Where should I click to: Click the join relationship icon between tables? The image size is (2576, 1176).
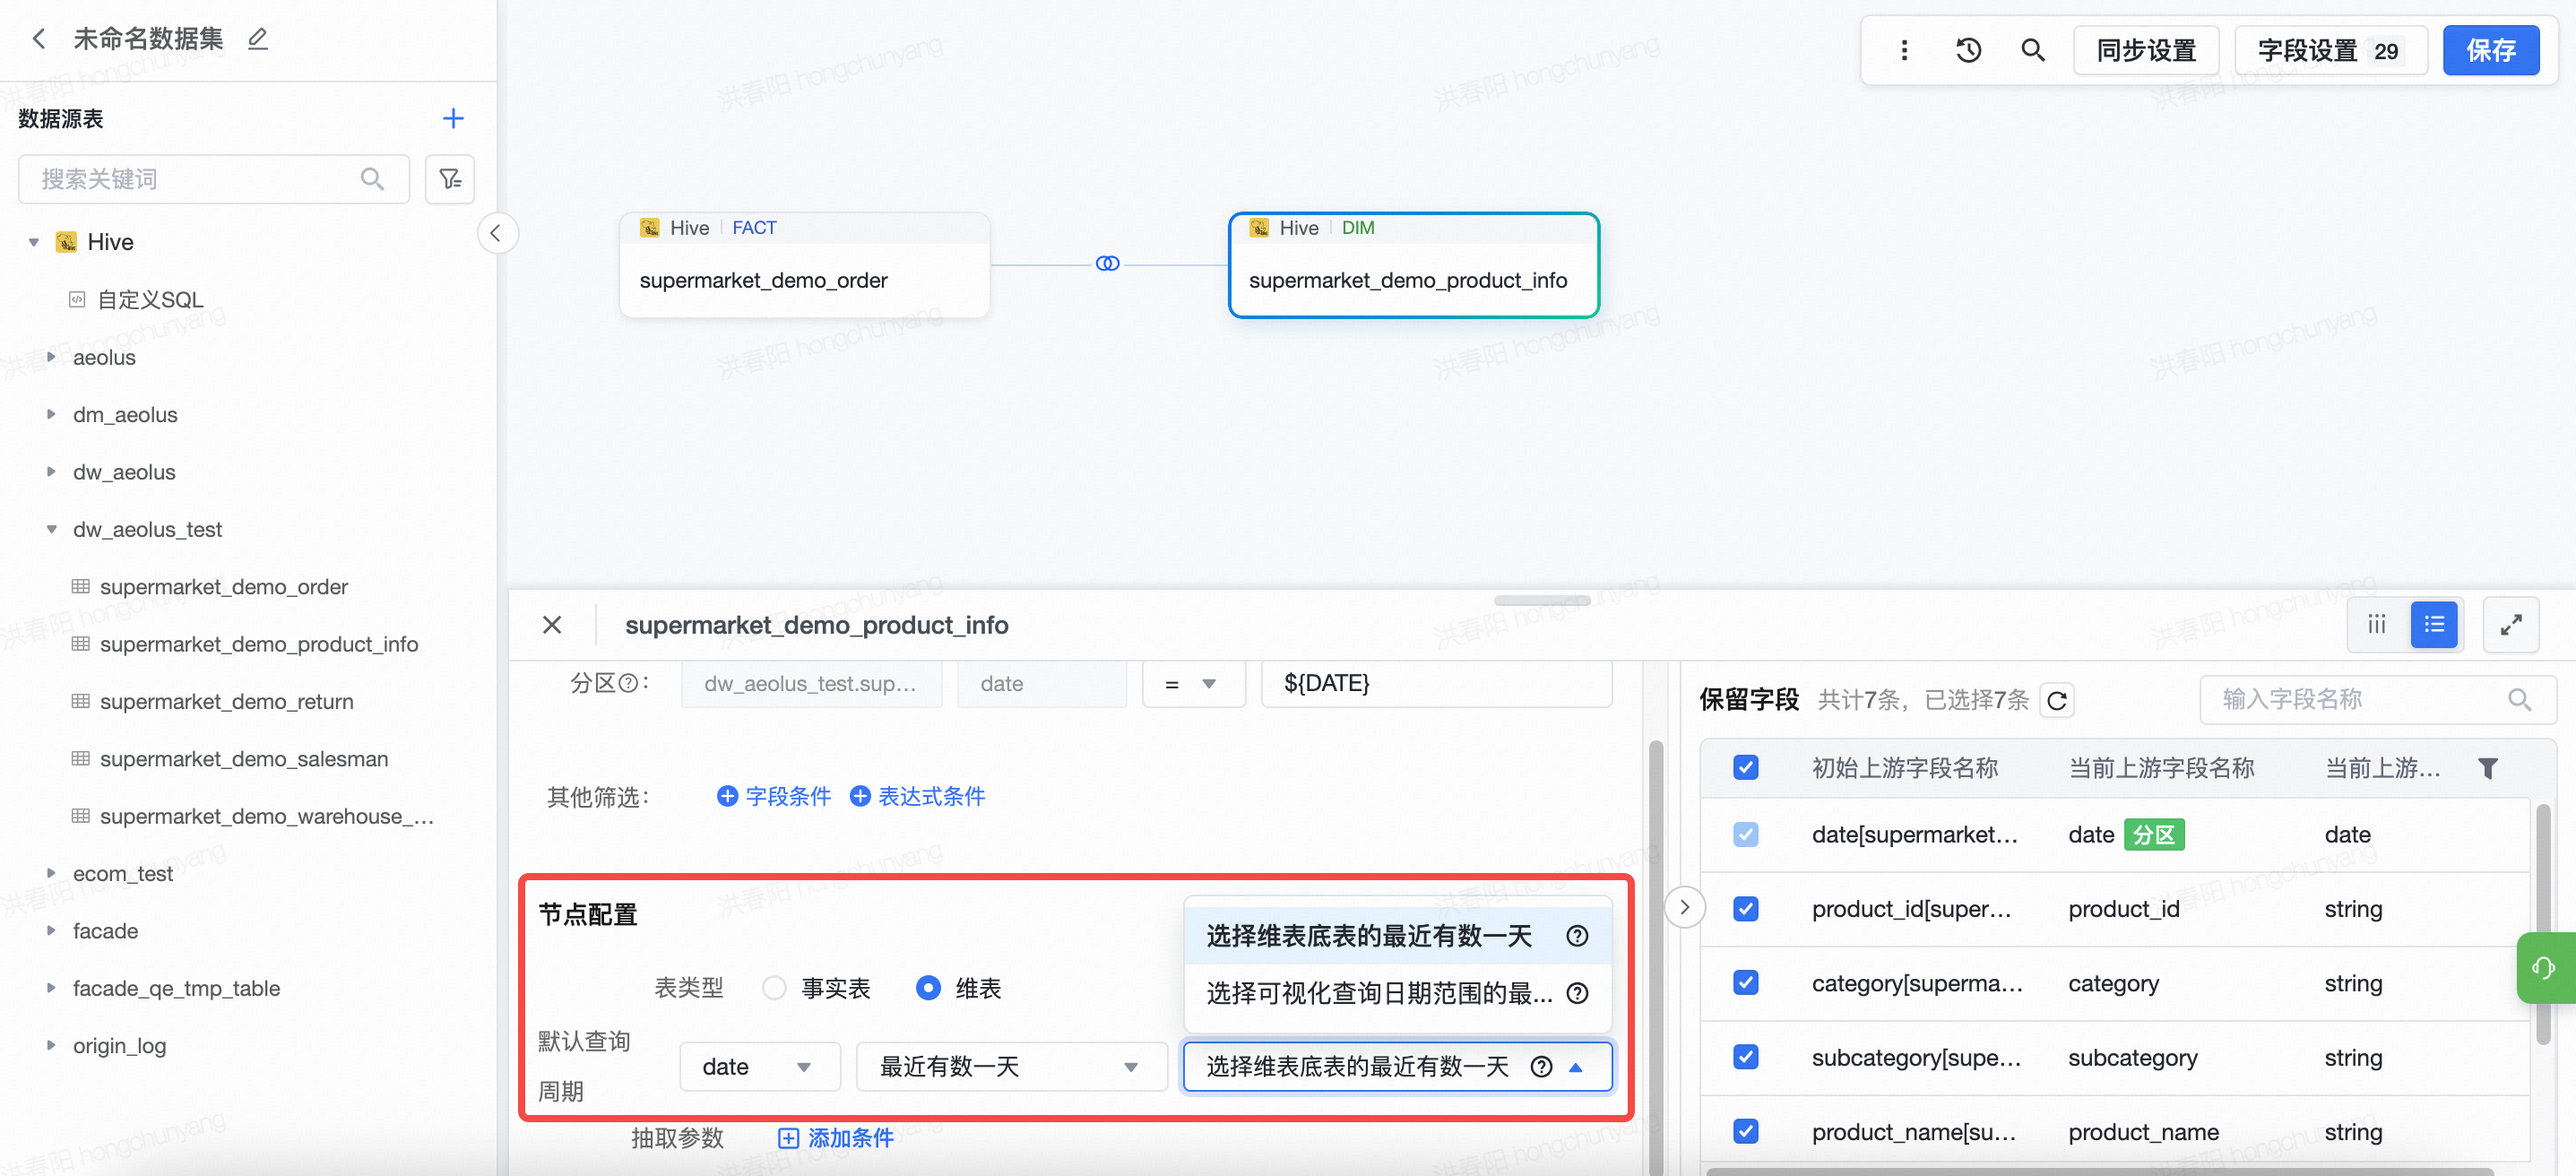click(x=1107, y=264)
